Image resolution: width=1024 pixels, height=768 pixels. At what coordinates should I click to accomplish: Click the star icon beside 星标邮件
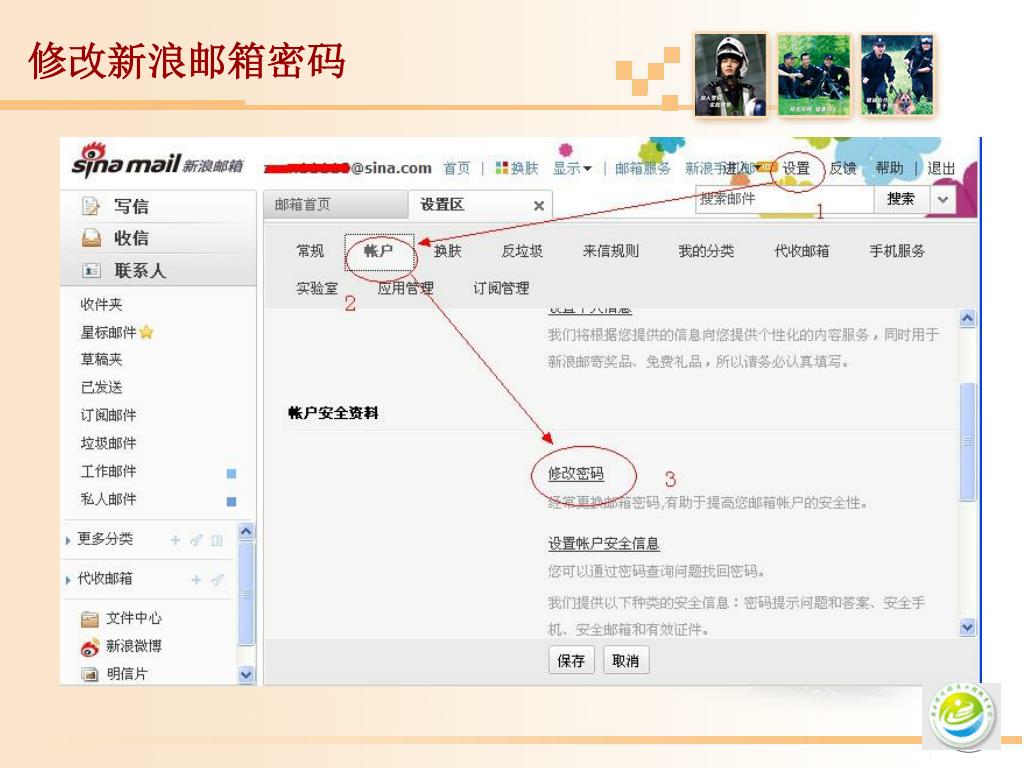[x=146, y=332]
